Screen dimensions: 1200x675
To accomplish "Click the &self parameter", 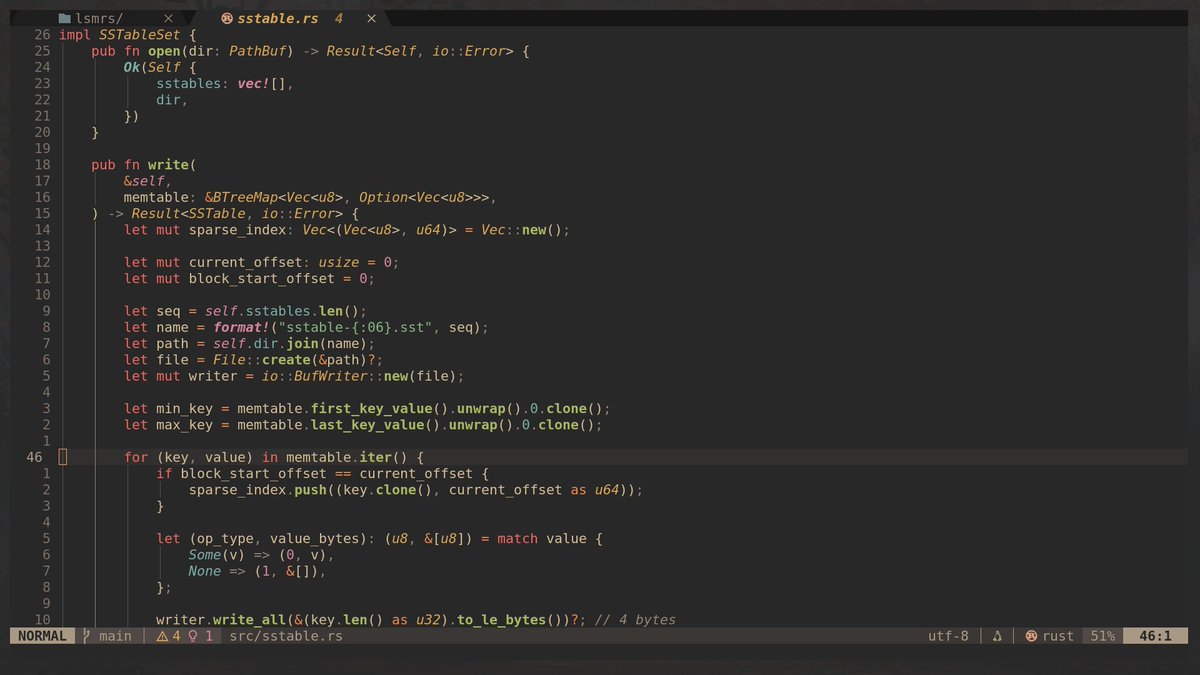I will (x=144, y=181).
